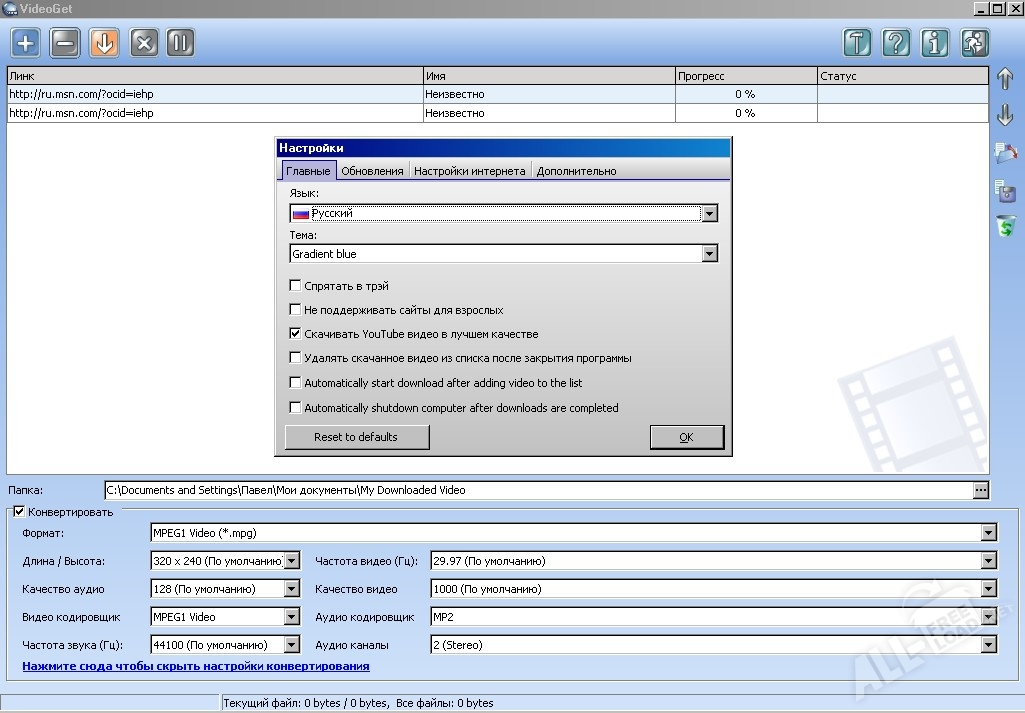The image size is (1025, 713).
Task: Toggle the Конвертировать checkbox
Action: click(19, 512)
